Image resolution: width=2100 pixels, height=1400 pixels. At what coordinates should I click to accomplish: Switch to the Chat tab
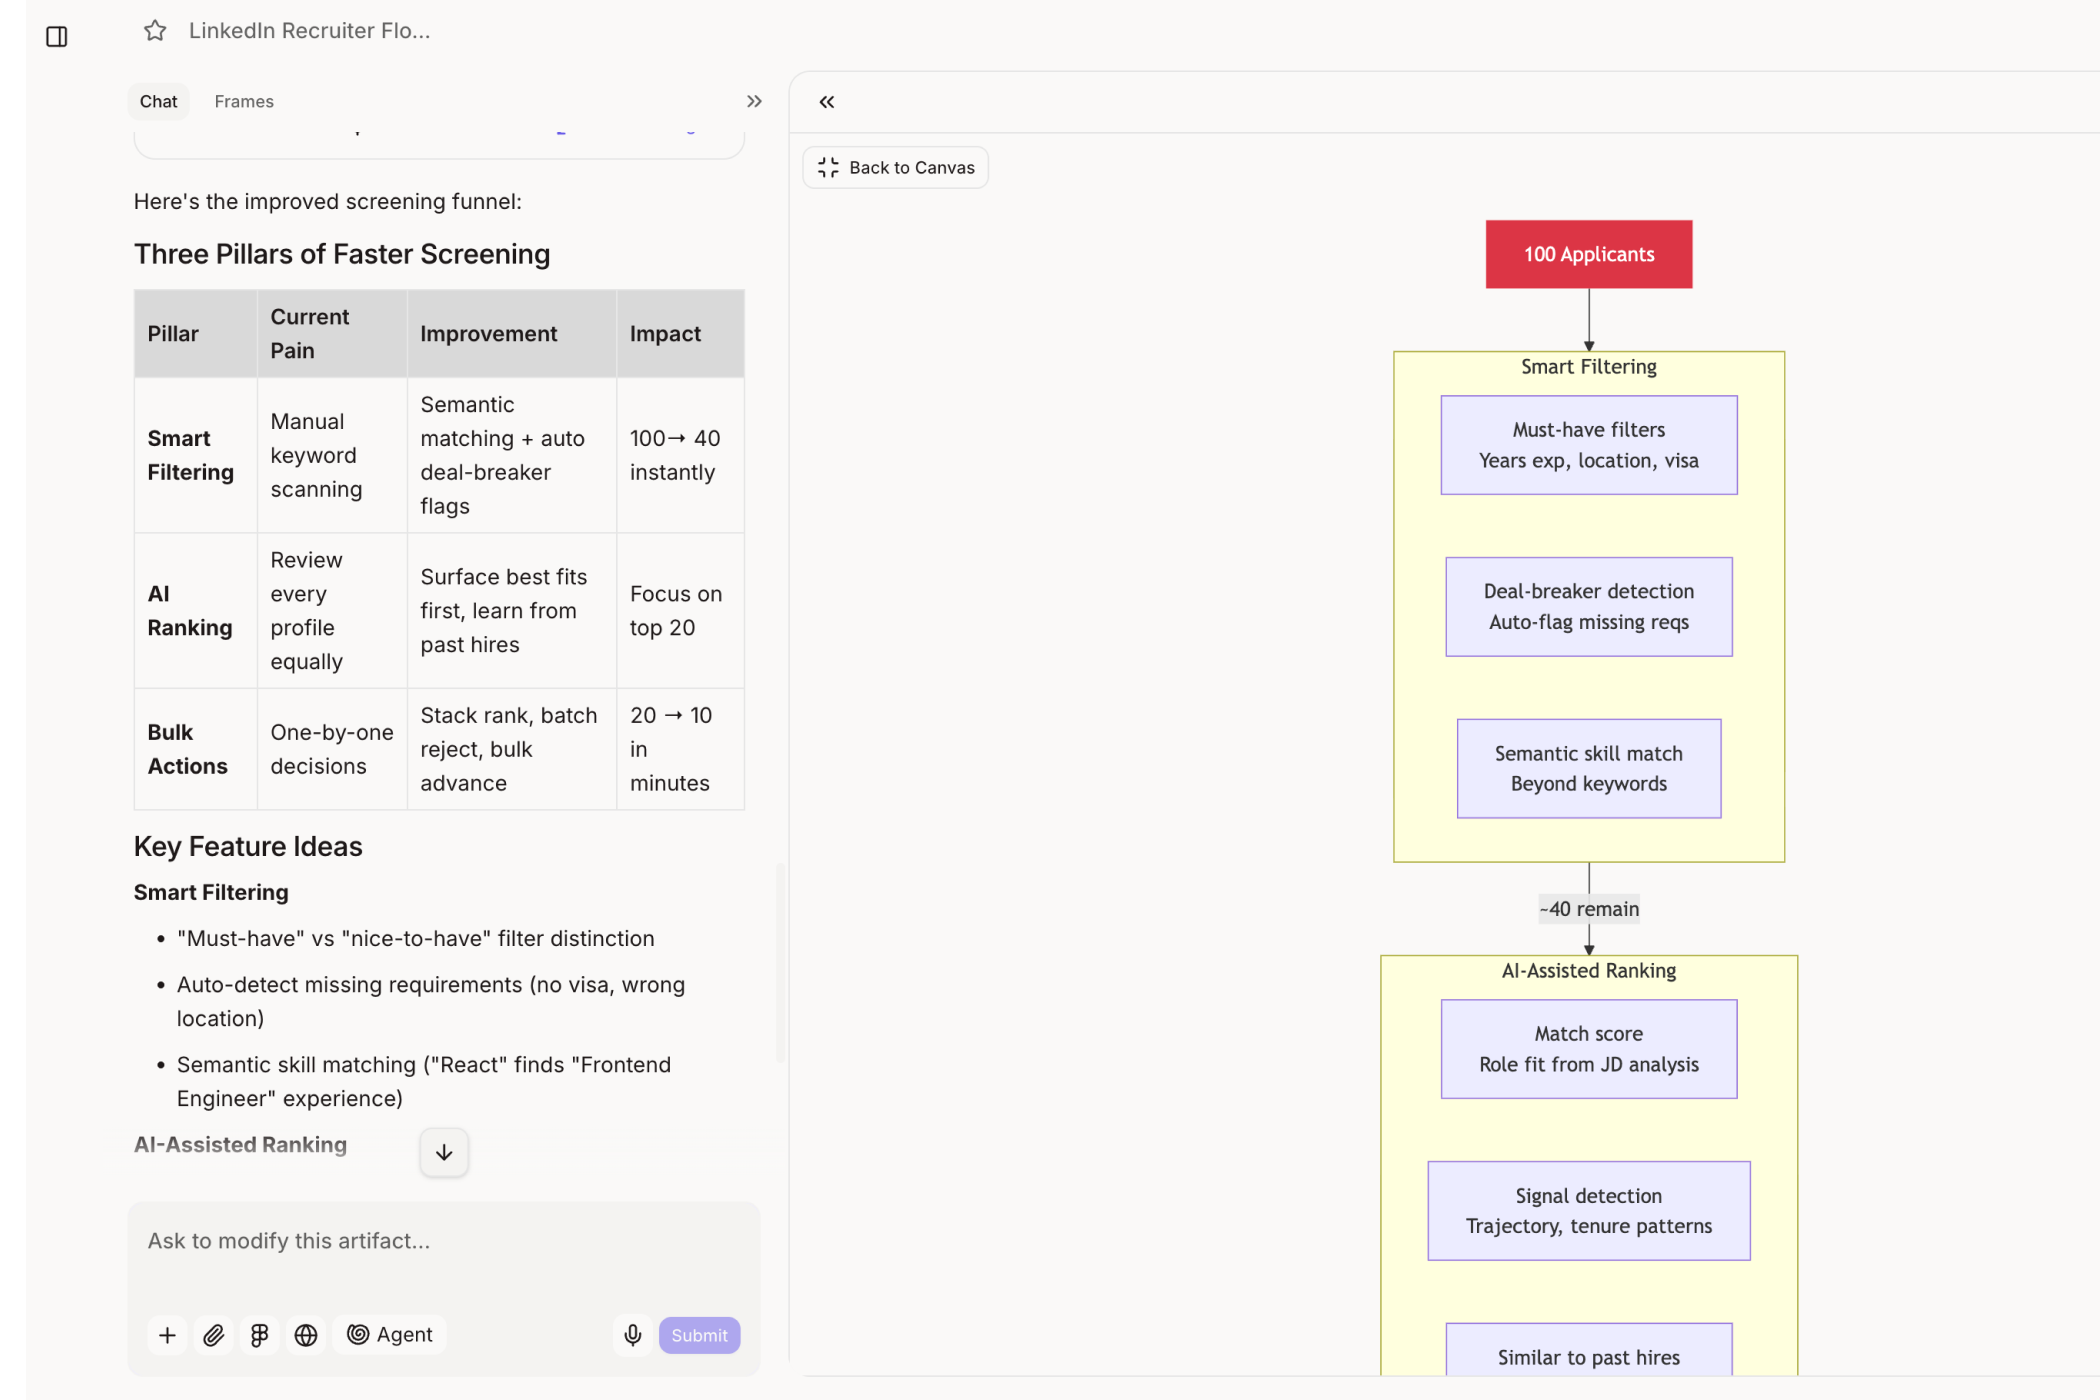pyautogui.click(x=158, y=101)
